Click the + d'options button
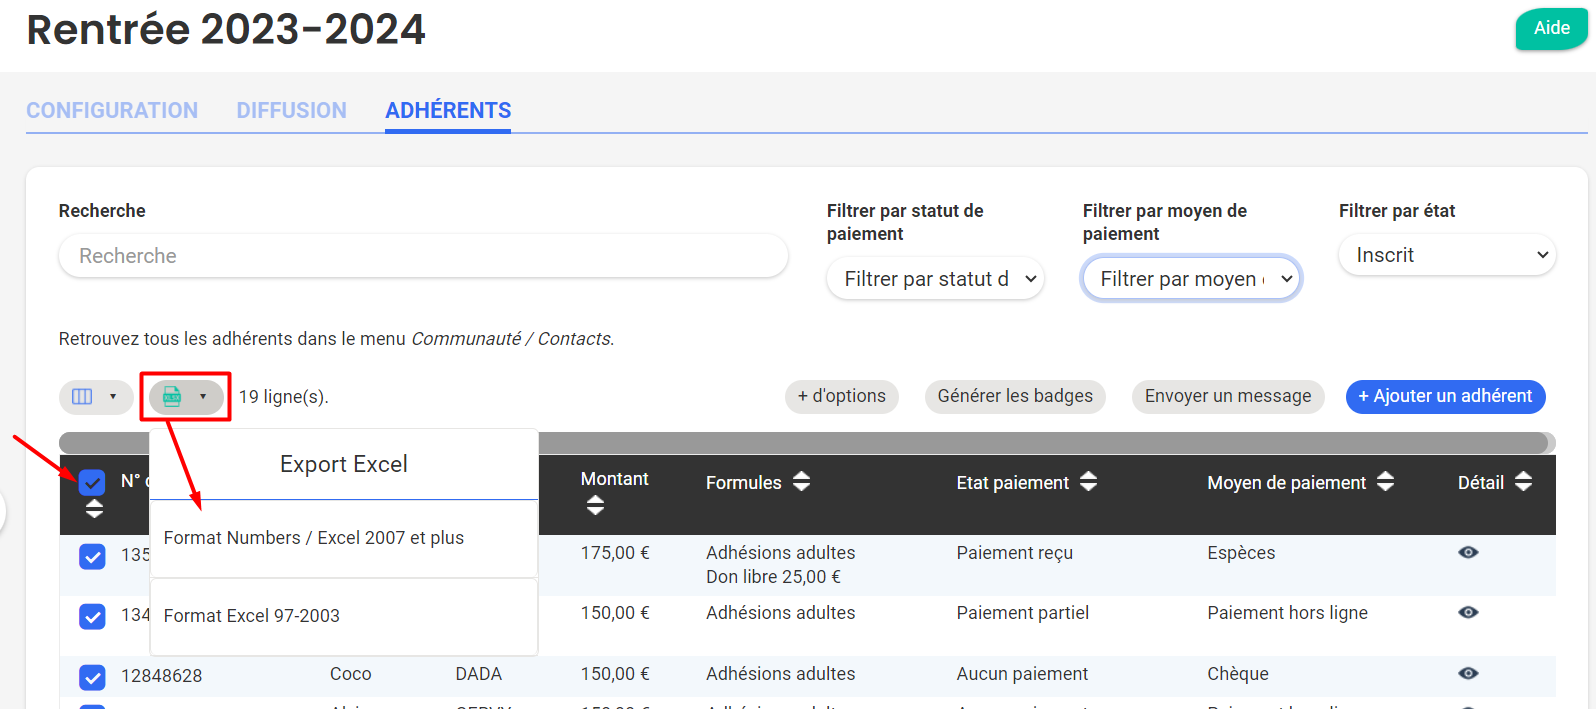 (x=842, y=396)
